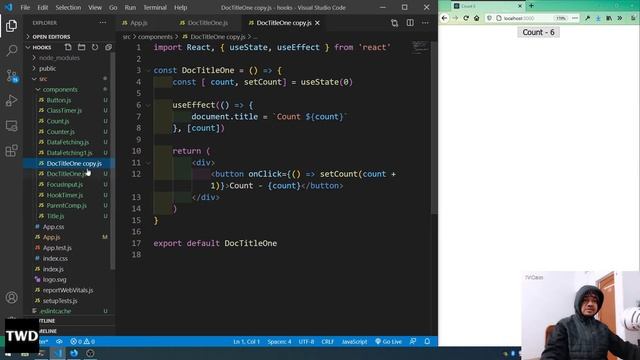
Task: Click the UTF-8 encoding selector
Action: 306,341
